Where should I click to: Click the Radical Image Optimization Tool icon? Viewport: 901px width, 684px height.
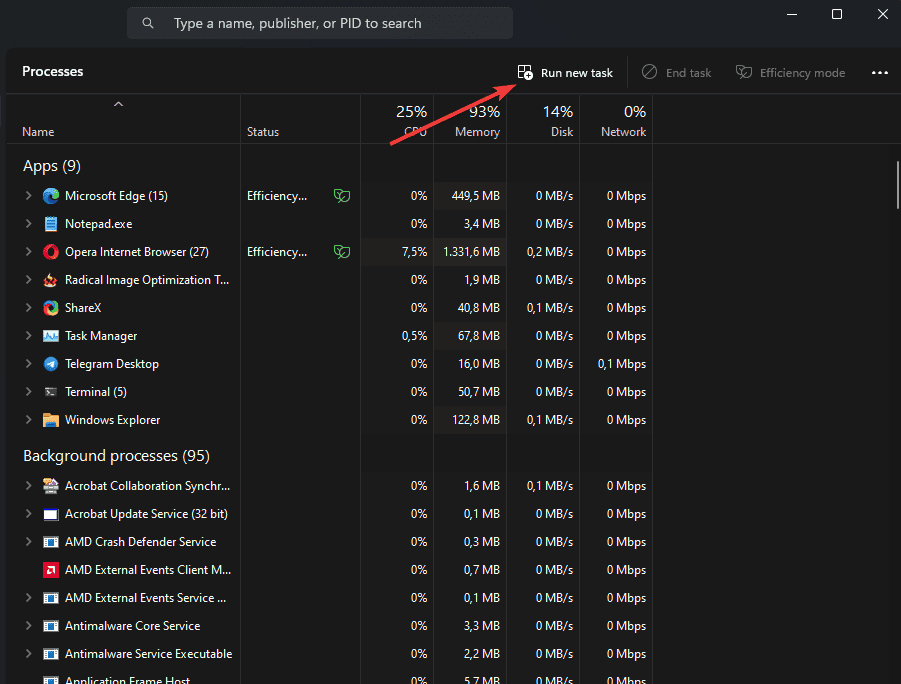pos(51,280)
